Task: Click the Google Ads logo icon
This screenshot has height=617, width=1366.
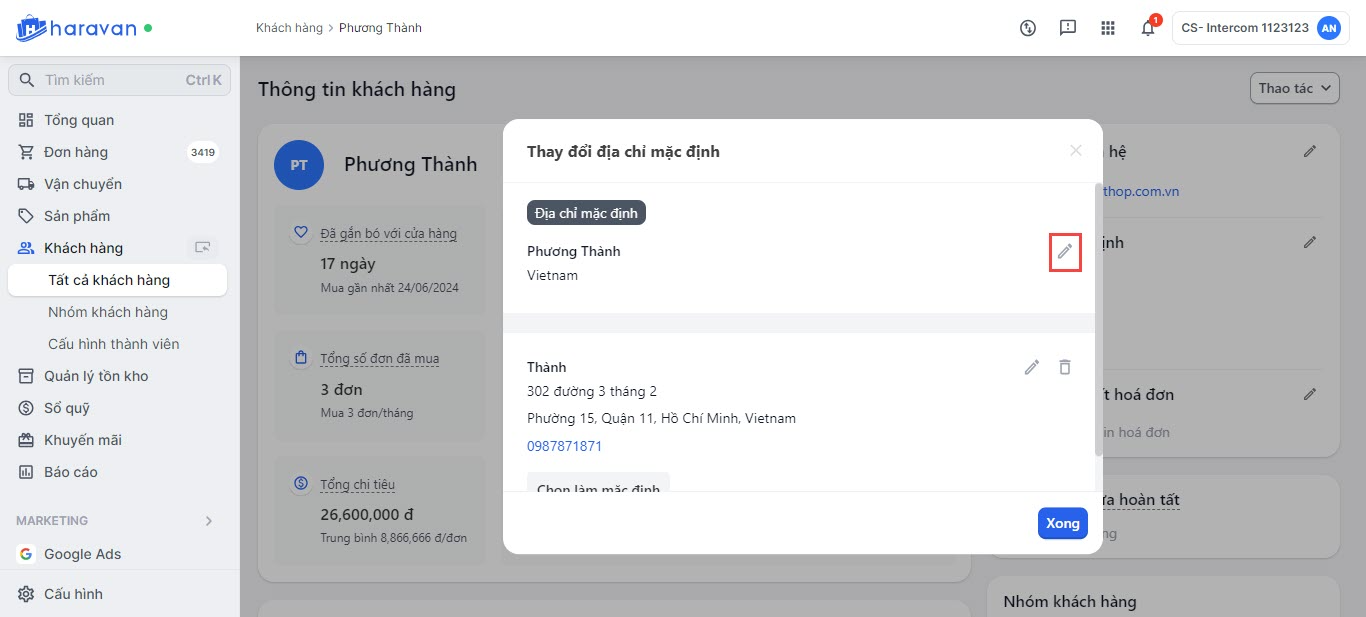Action: pos(26,554)
